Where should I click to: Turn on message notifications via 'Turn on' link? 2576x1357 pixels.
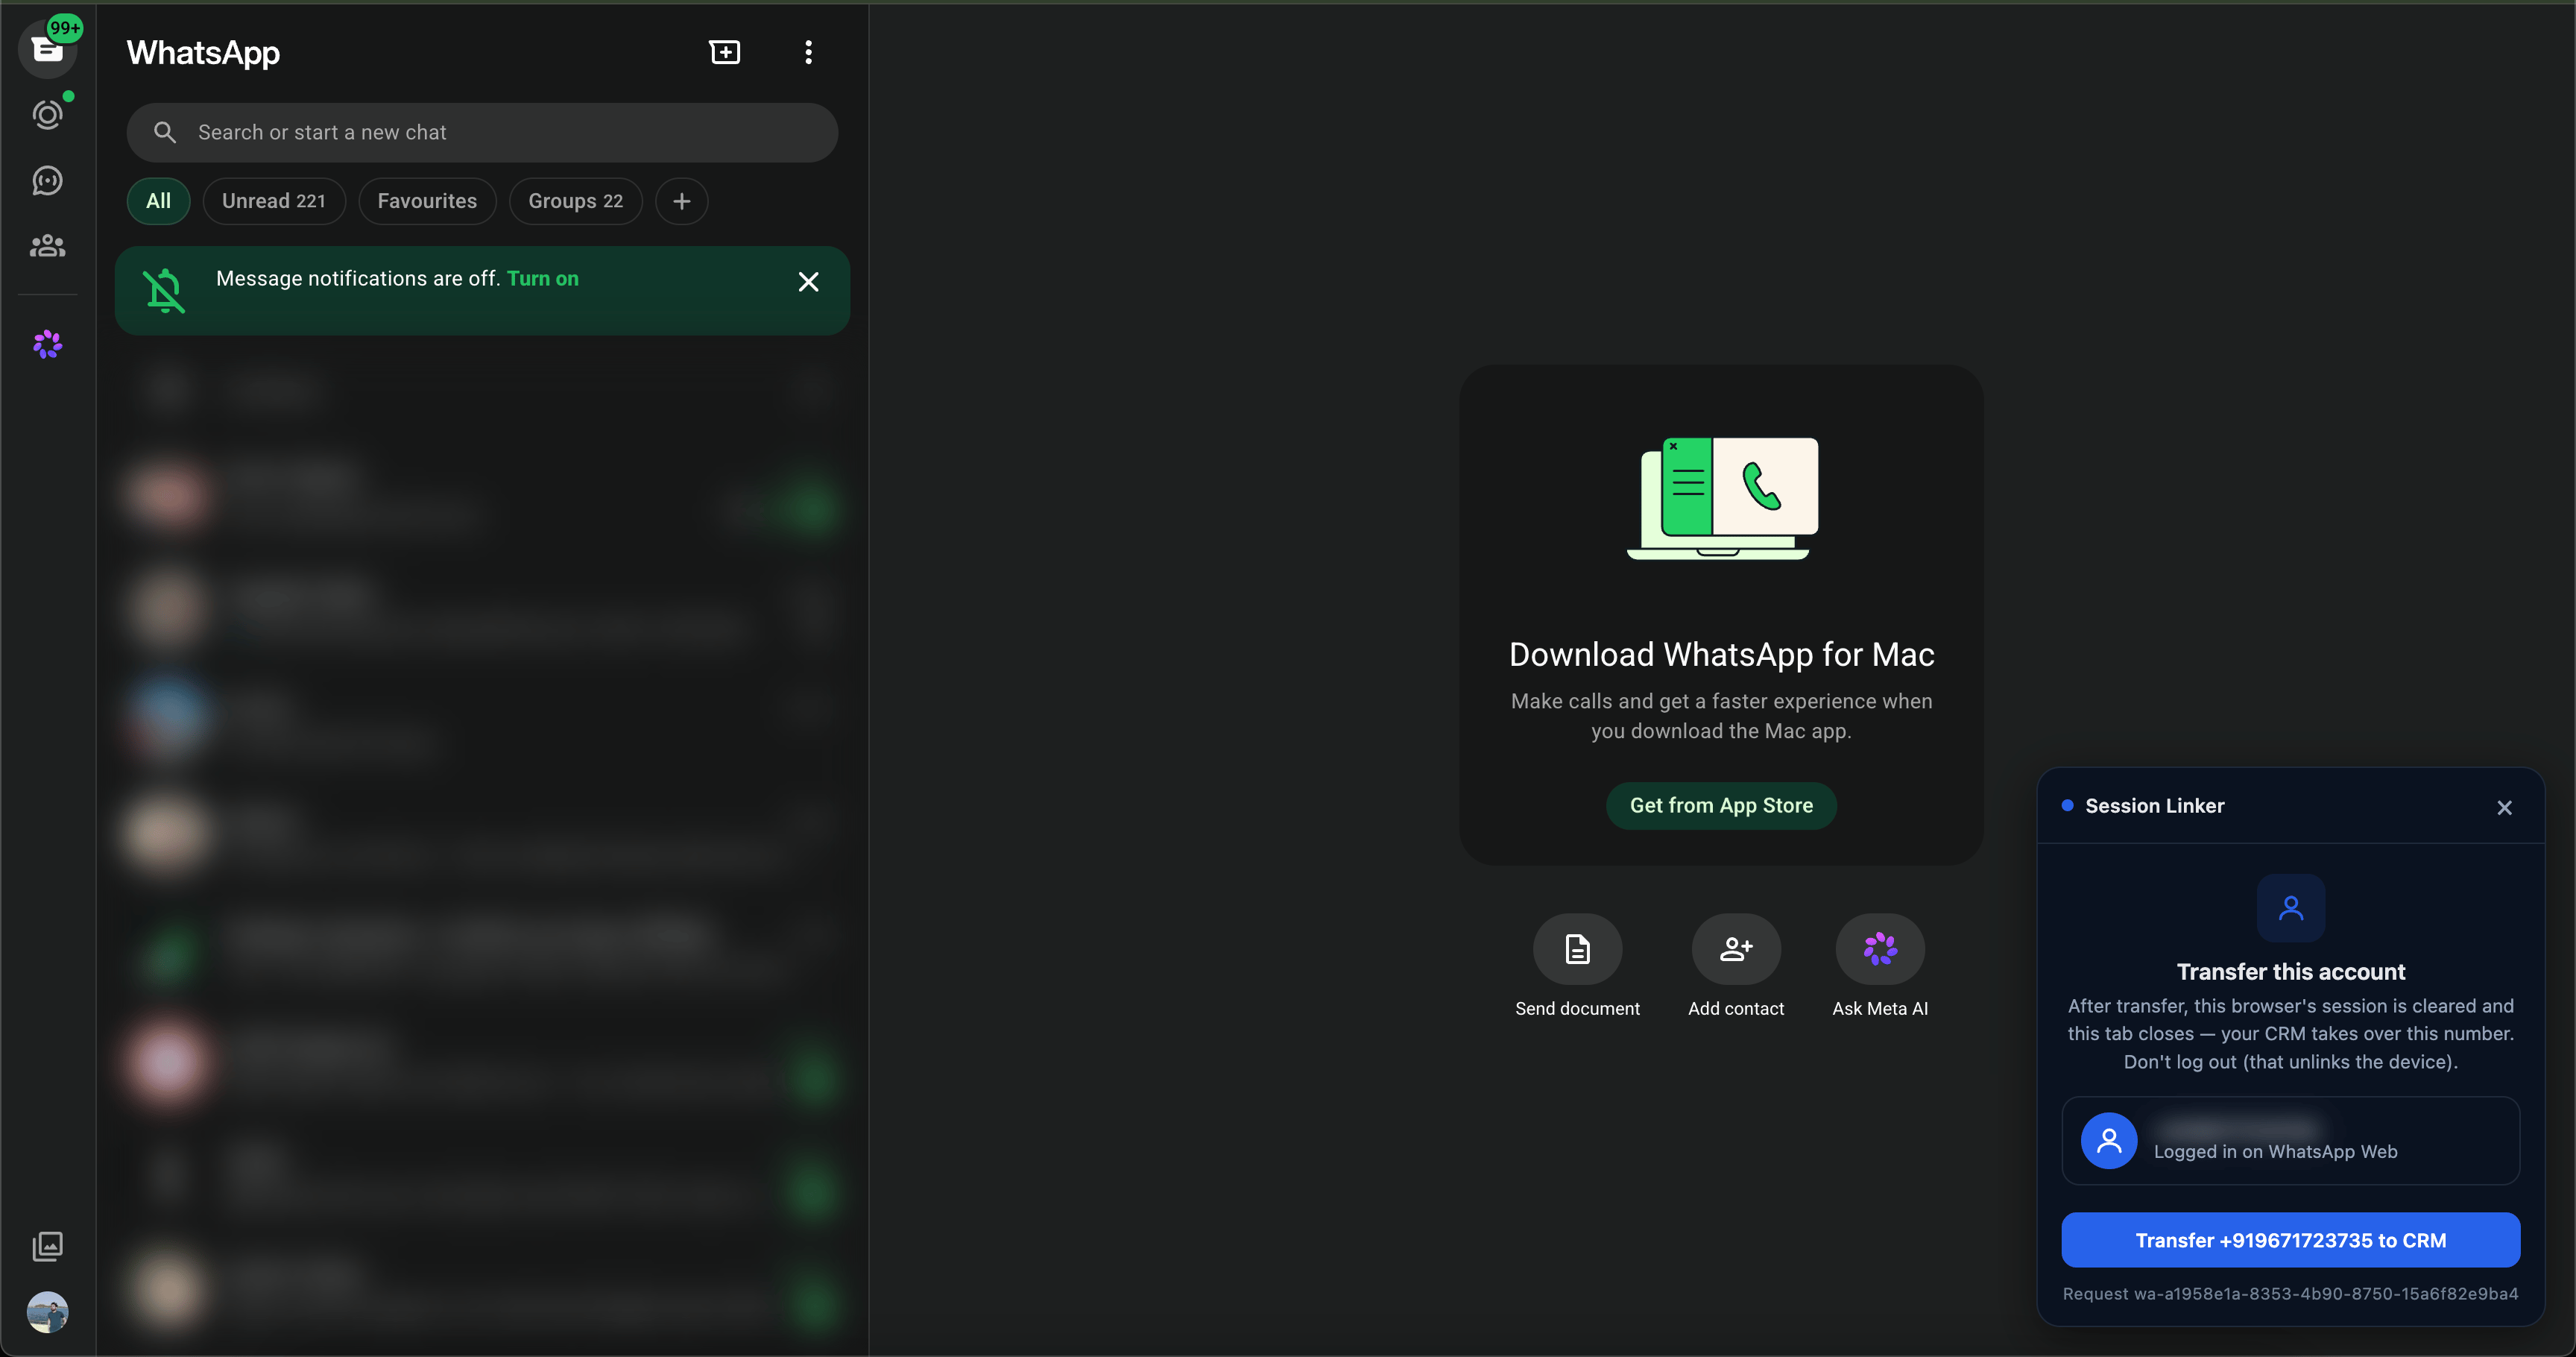click(543, 278)
